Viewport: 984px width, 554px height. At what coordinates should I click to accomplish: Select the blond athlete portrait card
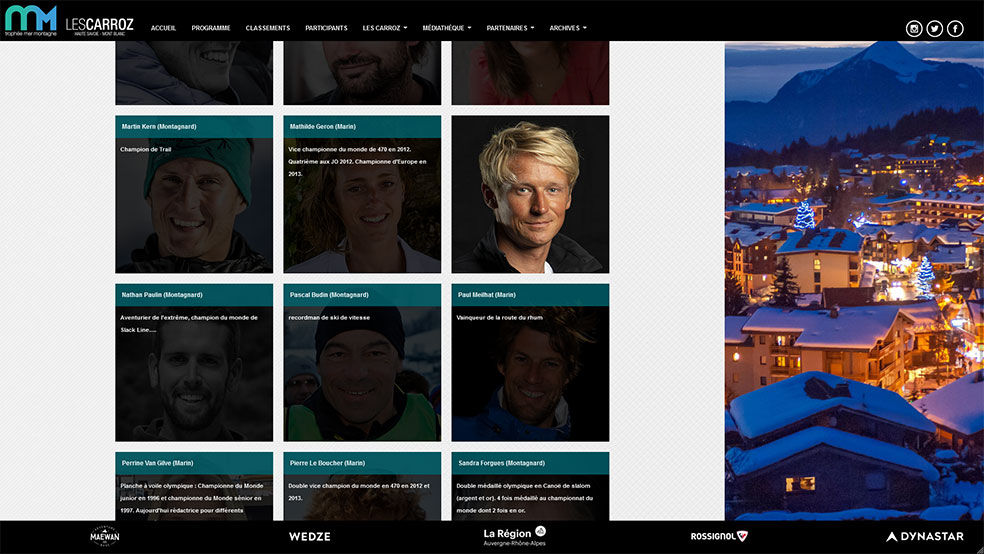pyautogui.click(x=530, y=195)
